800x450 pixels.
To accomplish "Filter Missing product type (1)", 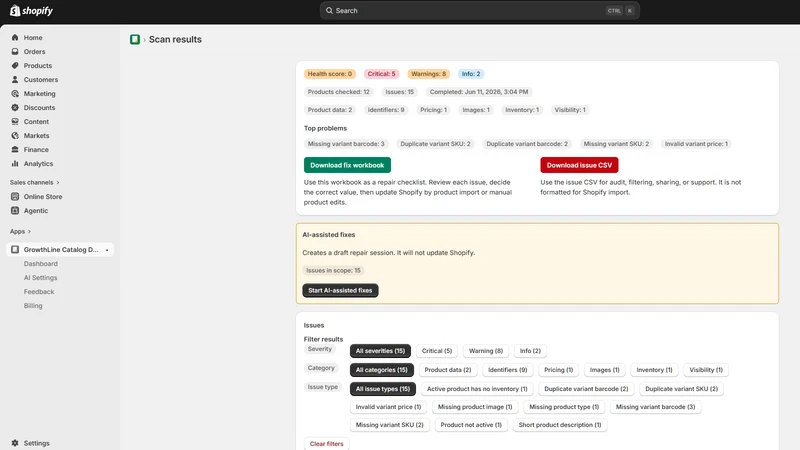I will [564, 407].
